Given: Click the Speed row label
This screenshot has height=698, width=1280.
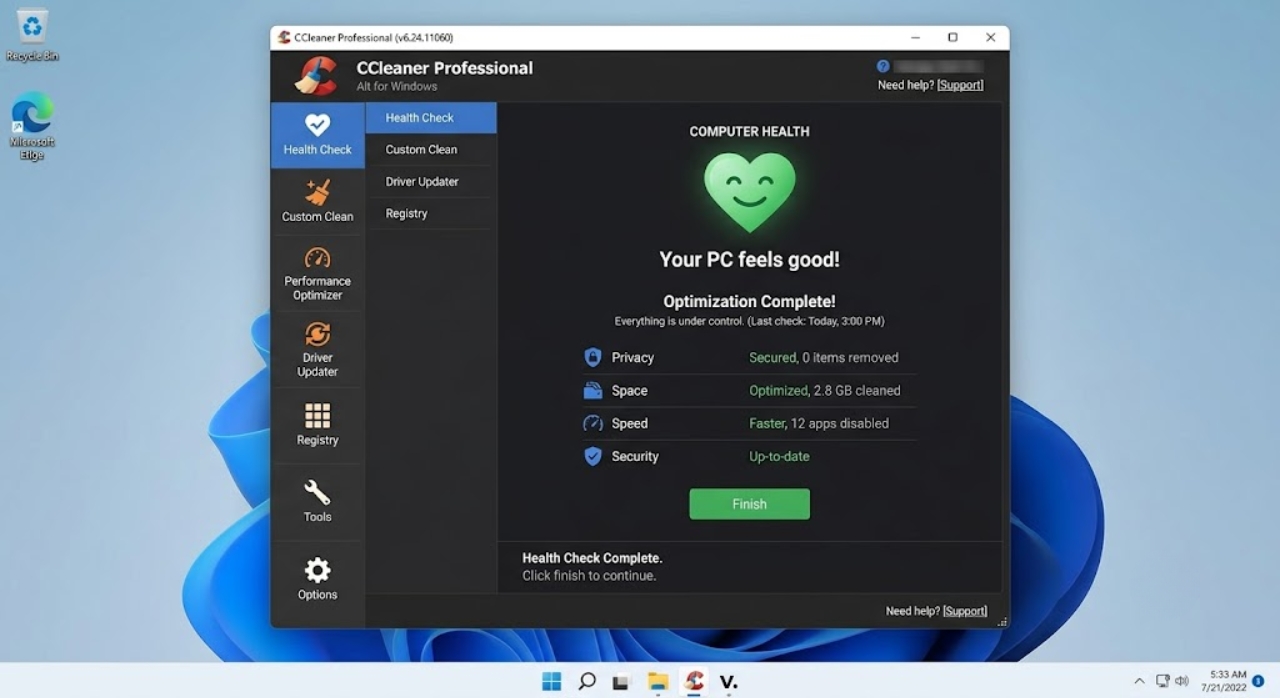Looking at the screenshot, I should point(630,423).
